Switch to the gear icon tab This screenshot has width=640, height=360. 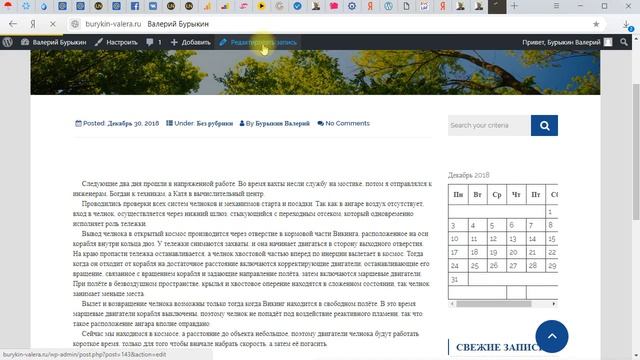[x=352, y=6]
